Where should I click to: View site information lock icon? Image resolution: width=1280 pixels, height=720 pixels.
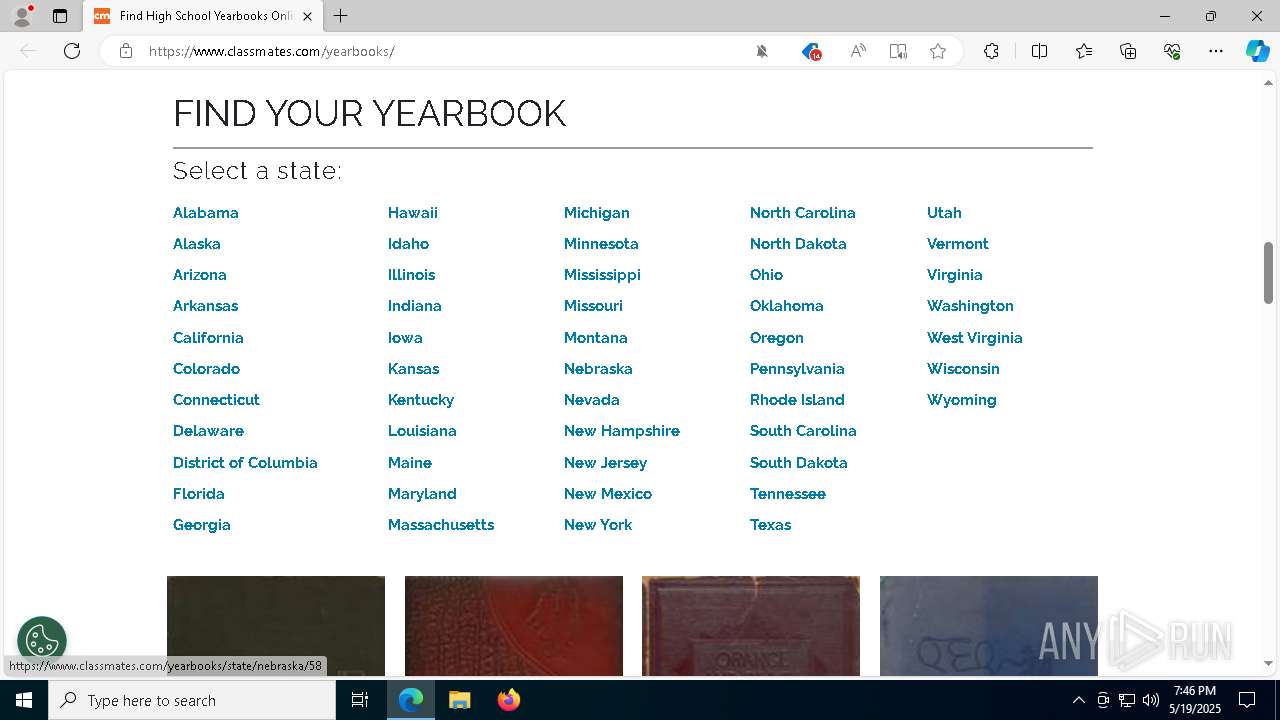click(x=126, y=51)
